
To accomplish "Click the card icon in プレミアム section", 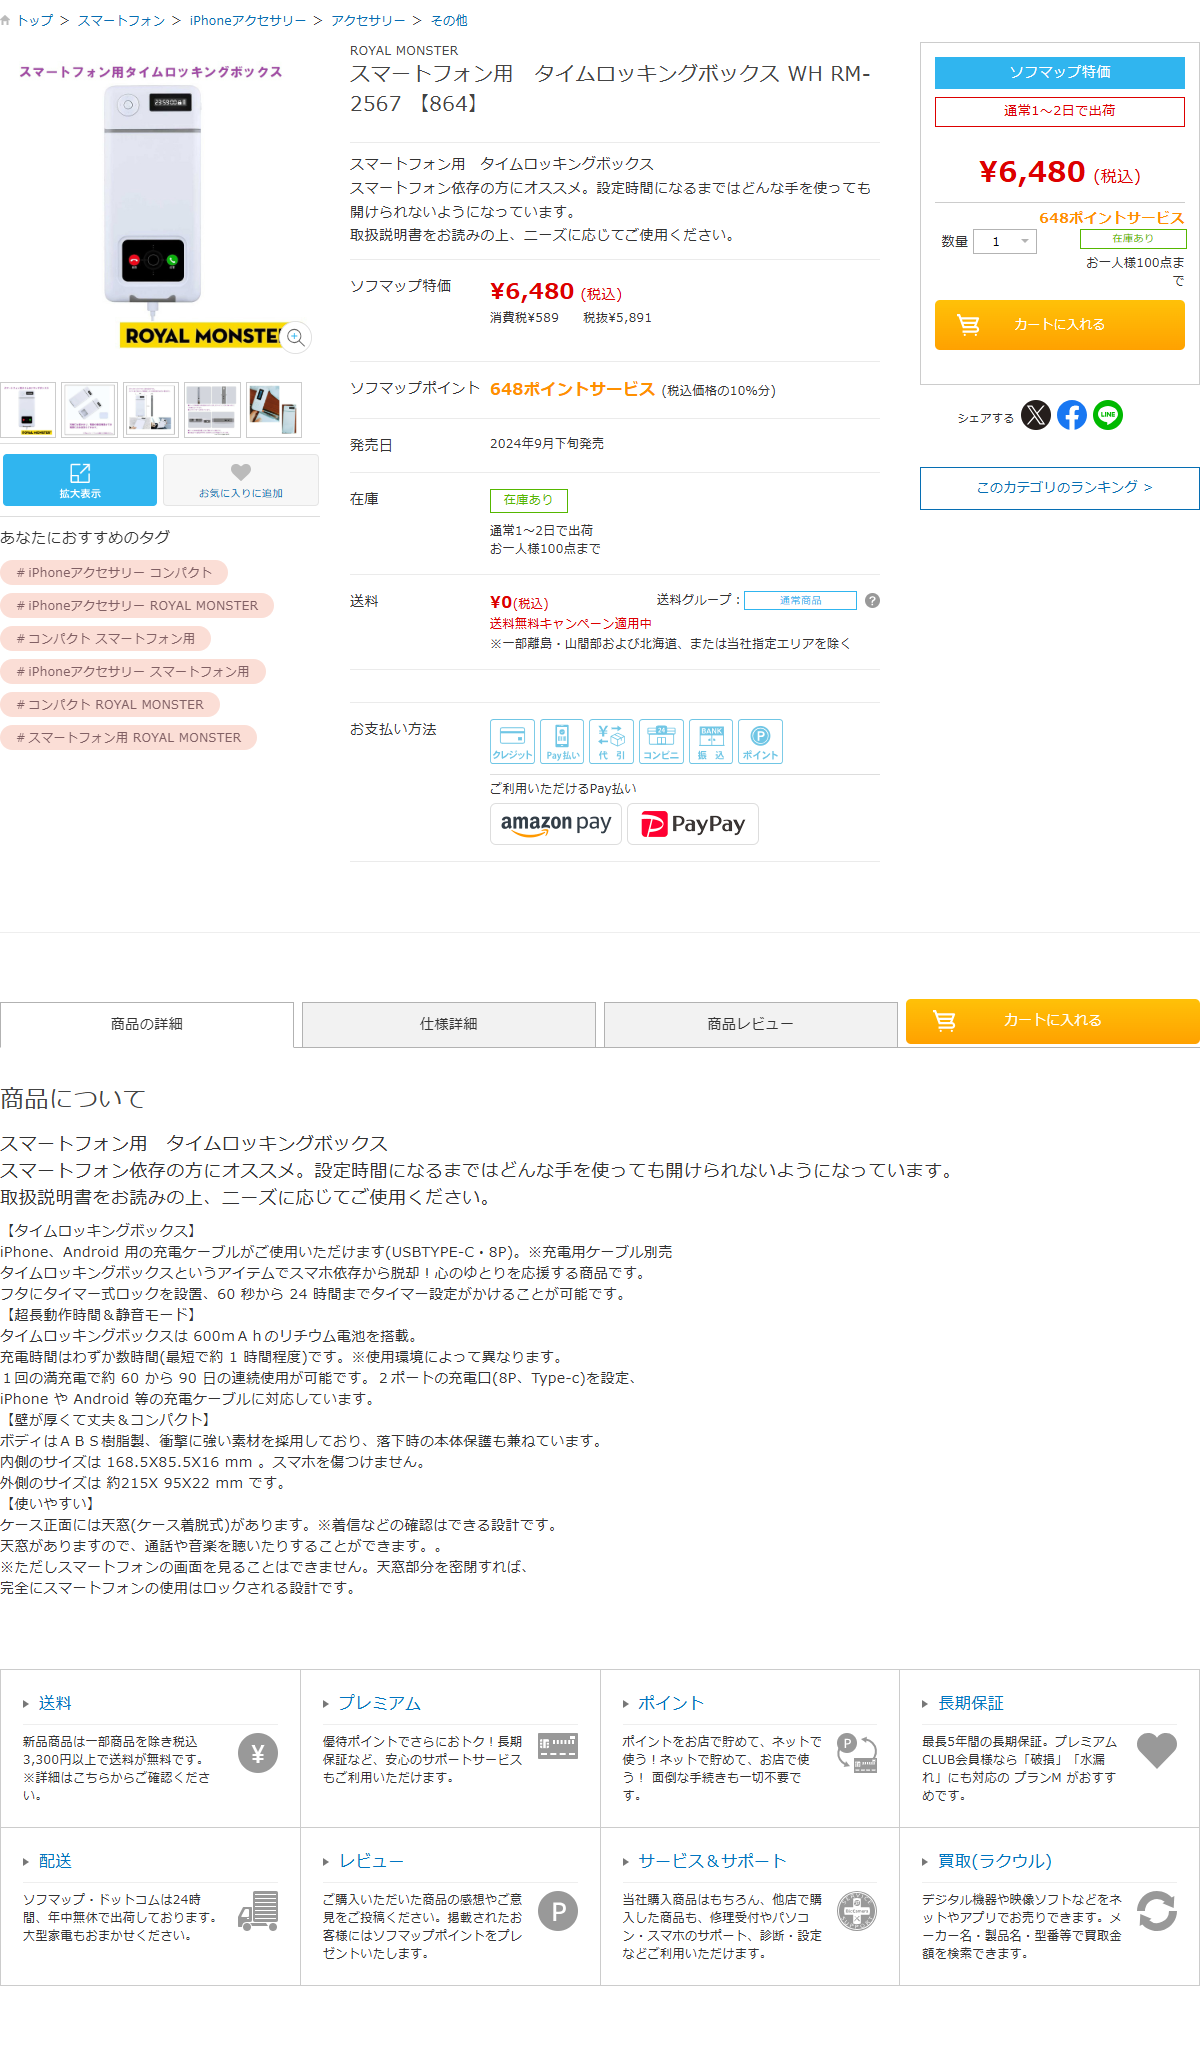I will point(558,1746).
